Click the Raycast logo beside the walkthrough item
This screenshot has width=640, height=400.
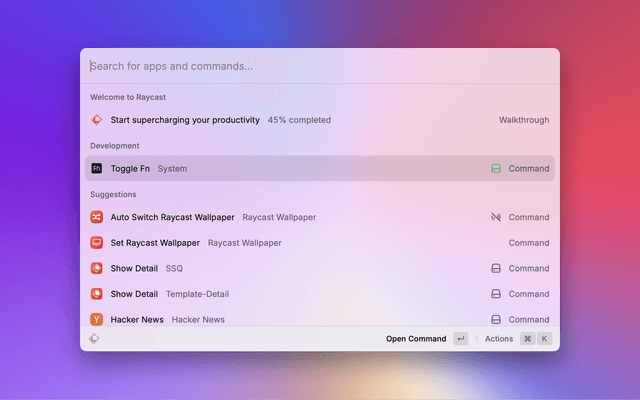pos(97,120)
